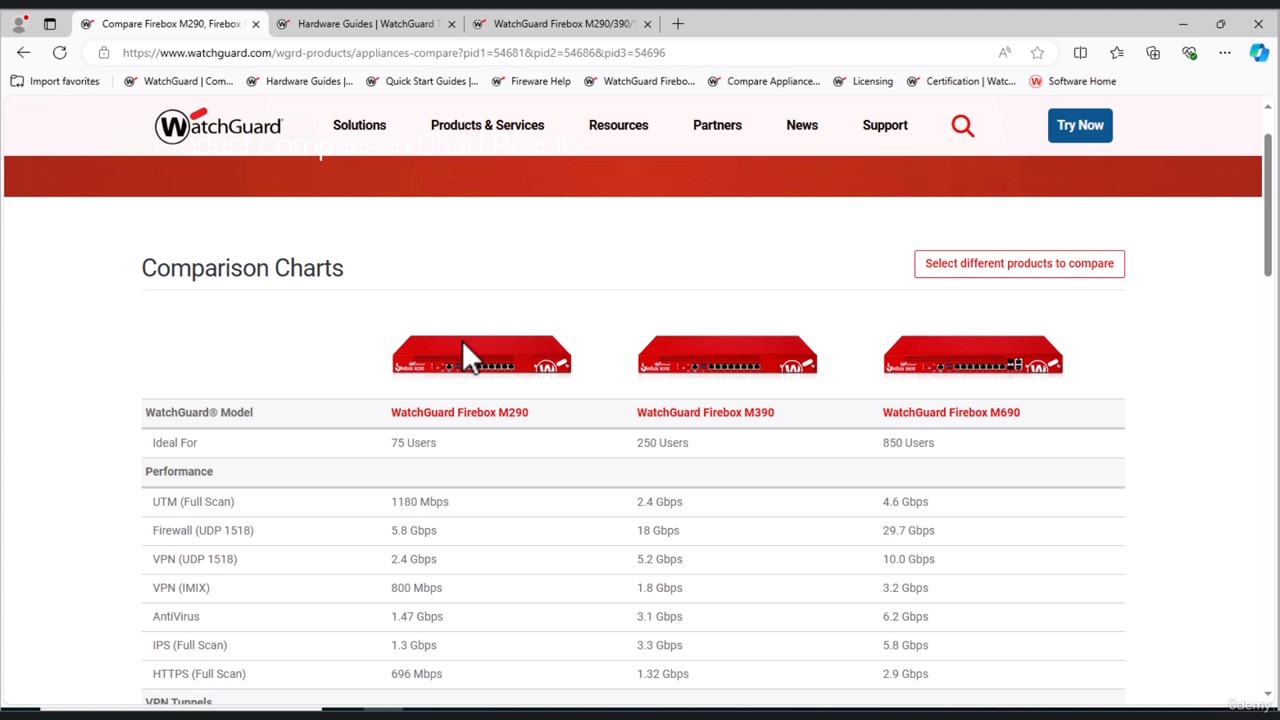Viewport: 1280px width, 720px height.
Task: Switch to WatchGuard Firebox M290/390 tab
Action: coord(563,24)
